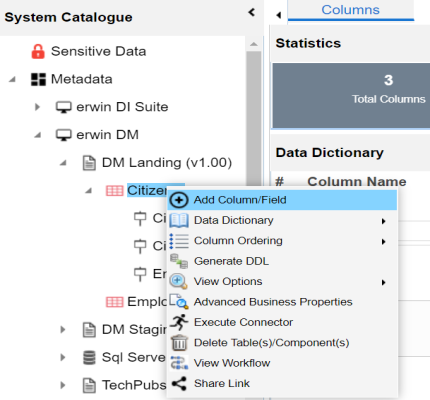The width and height of the screenshot is (430, 400).
Task: Select the Sensitive Data tree item
Action: 99,51
